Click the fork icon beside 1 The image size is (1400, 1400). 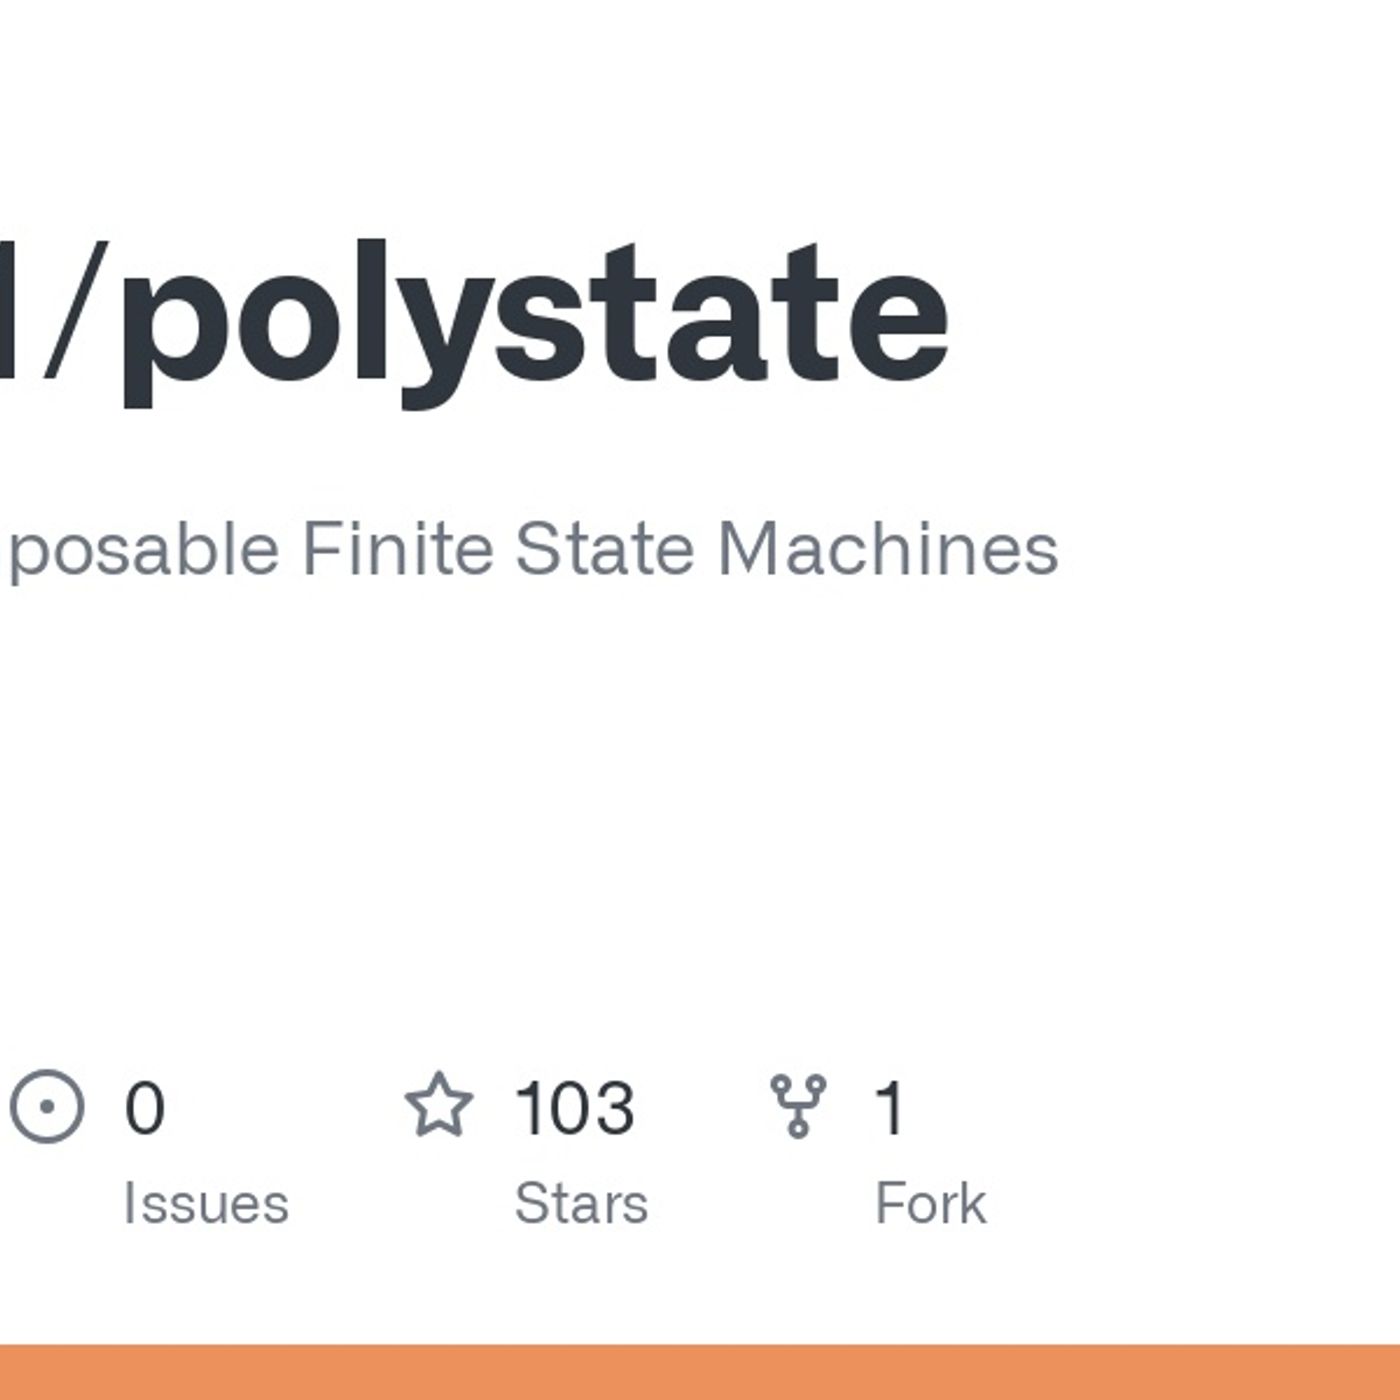(x=798, y=1106)
